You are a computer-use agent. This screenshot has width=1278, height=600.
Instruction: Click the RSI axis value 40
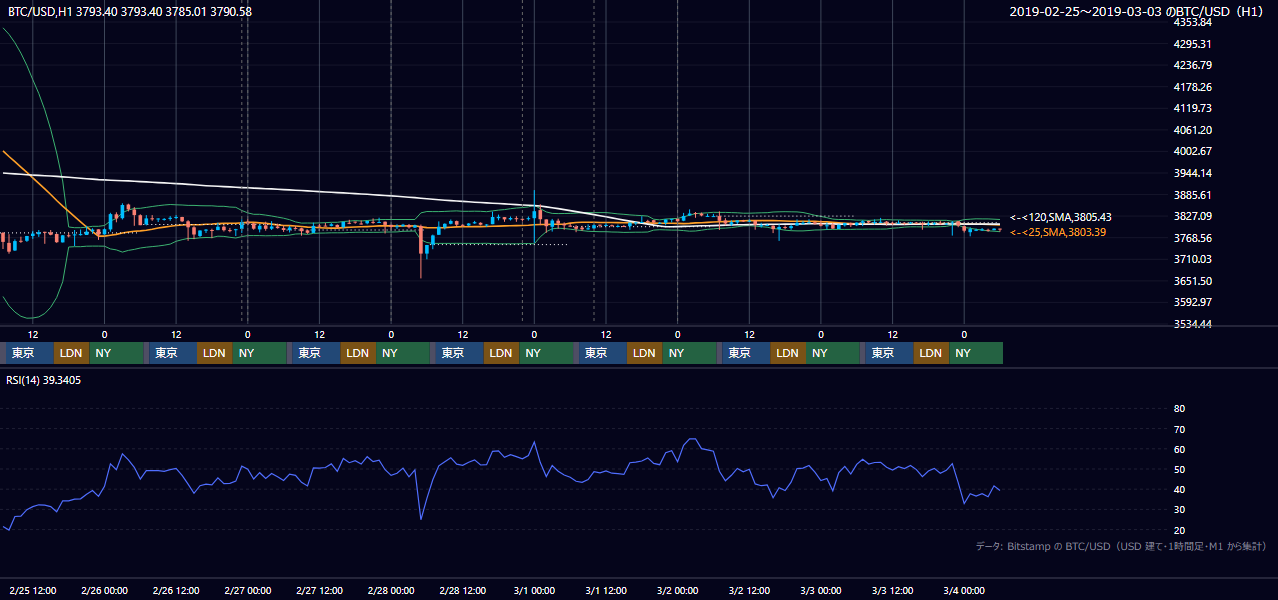[1179, 489]
